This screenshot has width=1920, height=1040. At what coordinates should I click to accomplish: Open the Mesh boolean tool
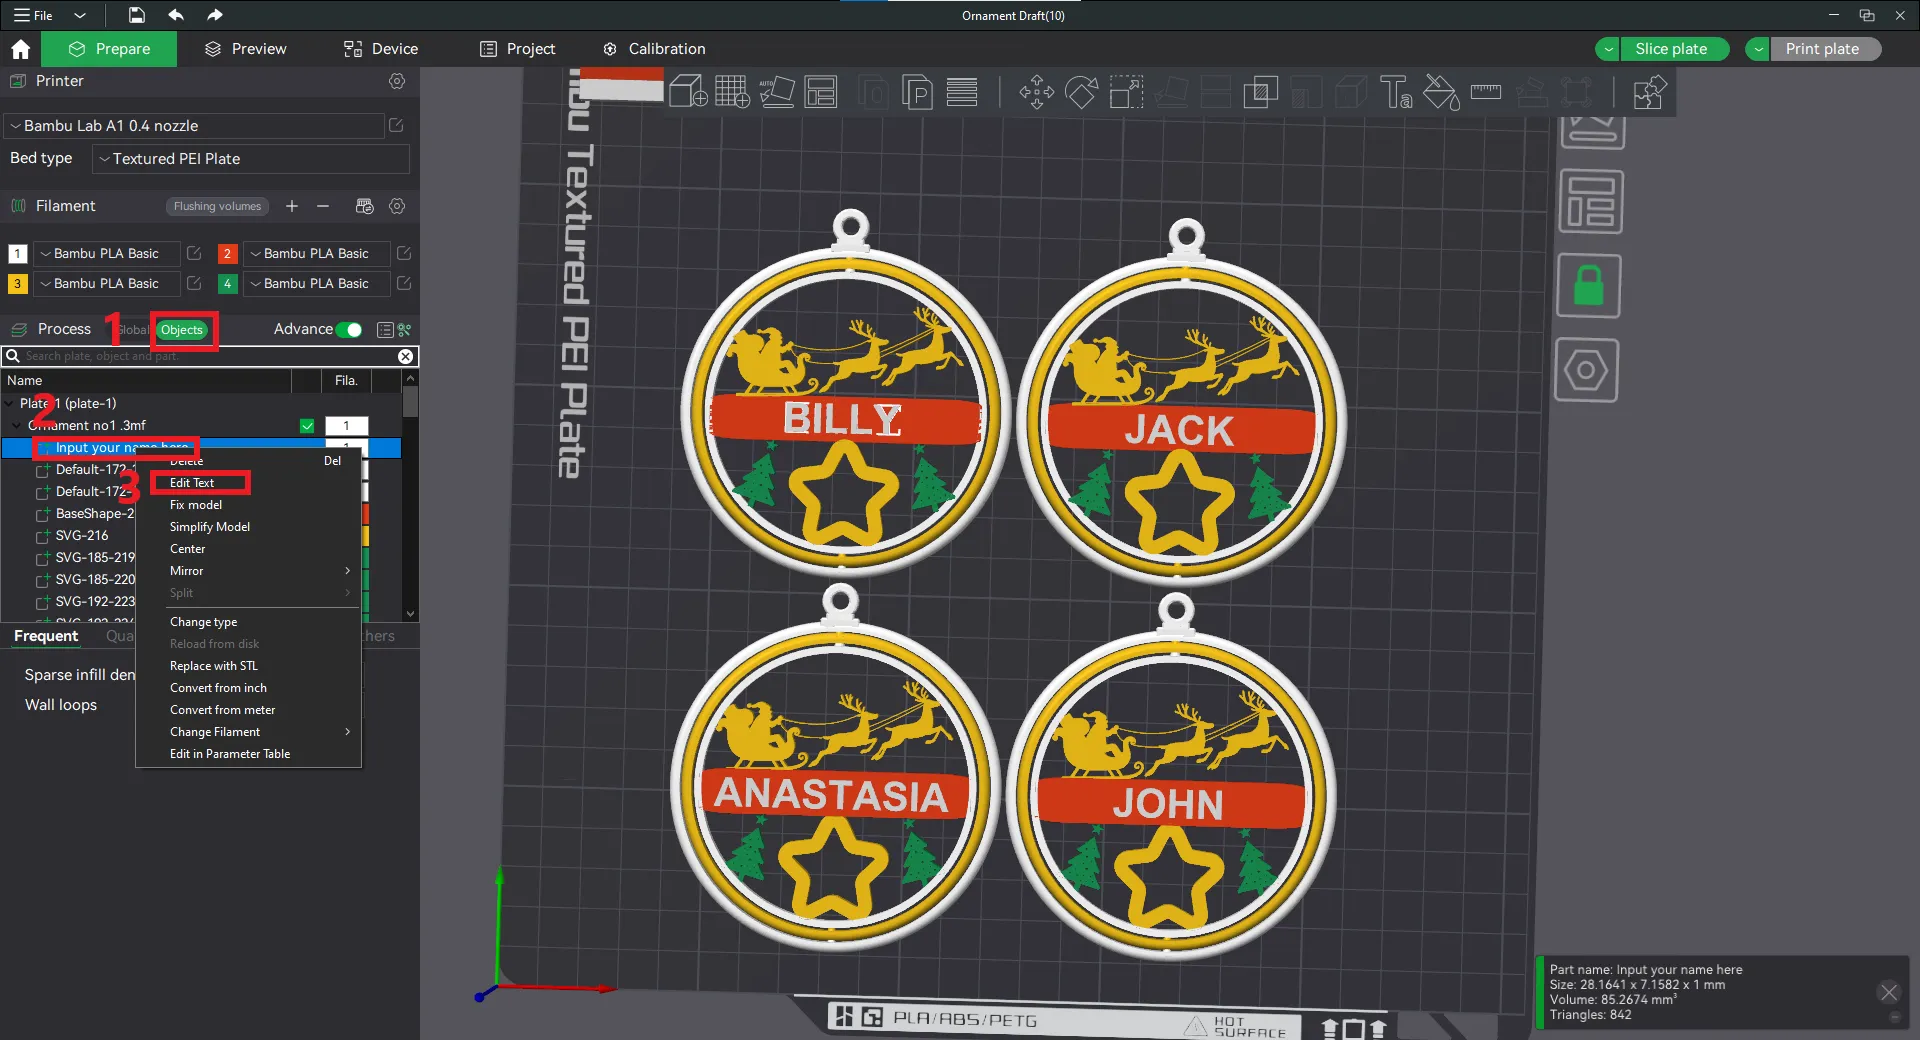1261,93
